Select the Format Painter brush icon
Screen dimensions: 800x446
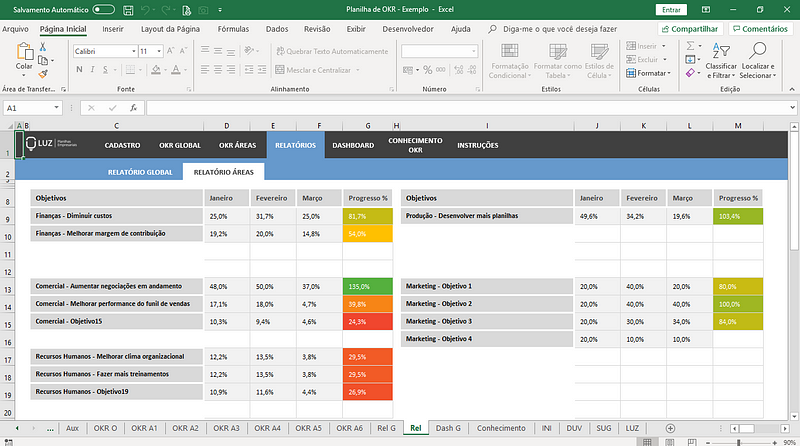43,75
